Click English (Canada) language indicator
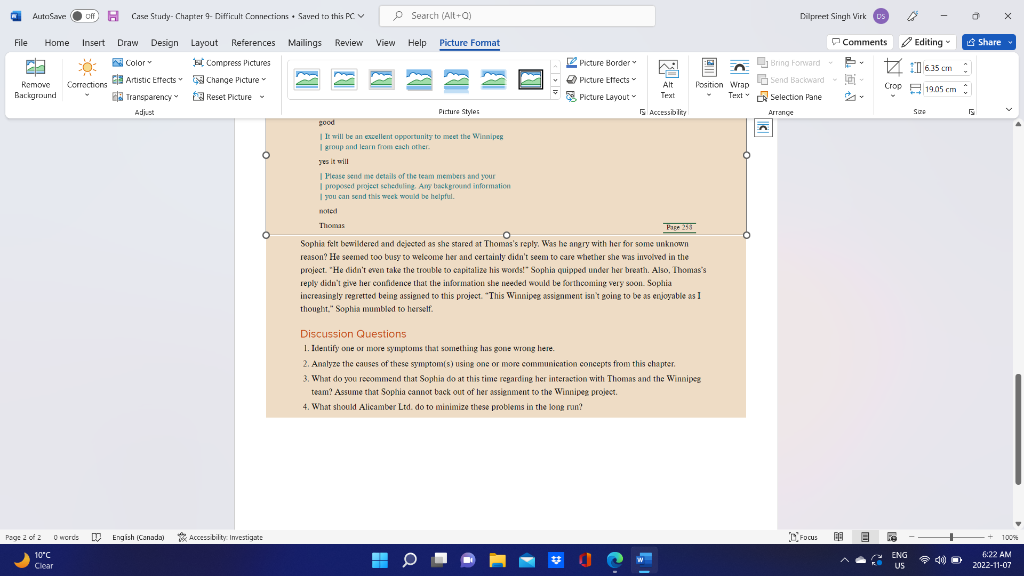Image resolution: width=1024 pixels, height=576 pixels. (138, 537)
